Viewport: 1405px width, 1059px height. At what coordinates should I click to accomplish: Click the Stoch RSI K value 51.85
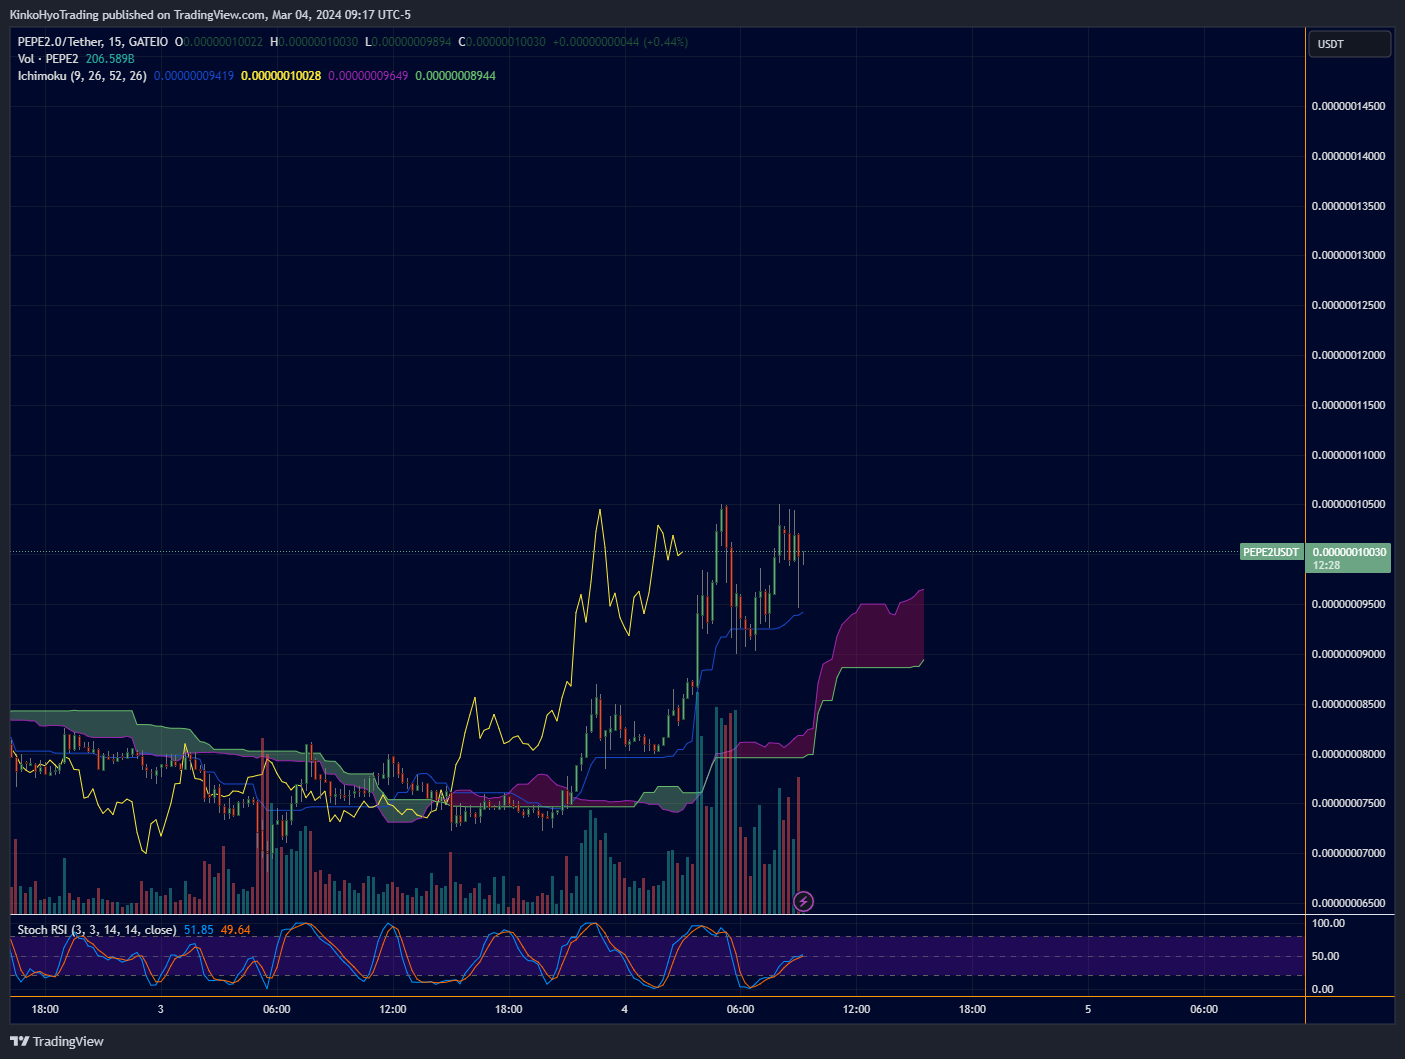coord(199,930)
